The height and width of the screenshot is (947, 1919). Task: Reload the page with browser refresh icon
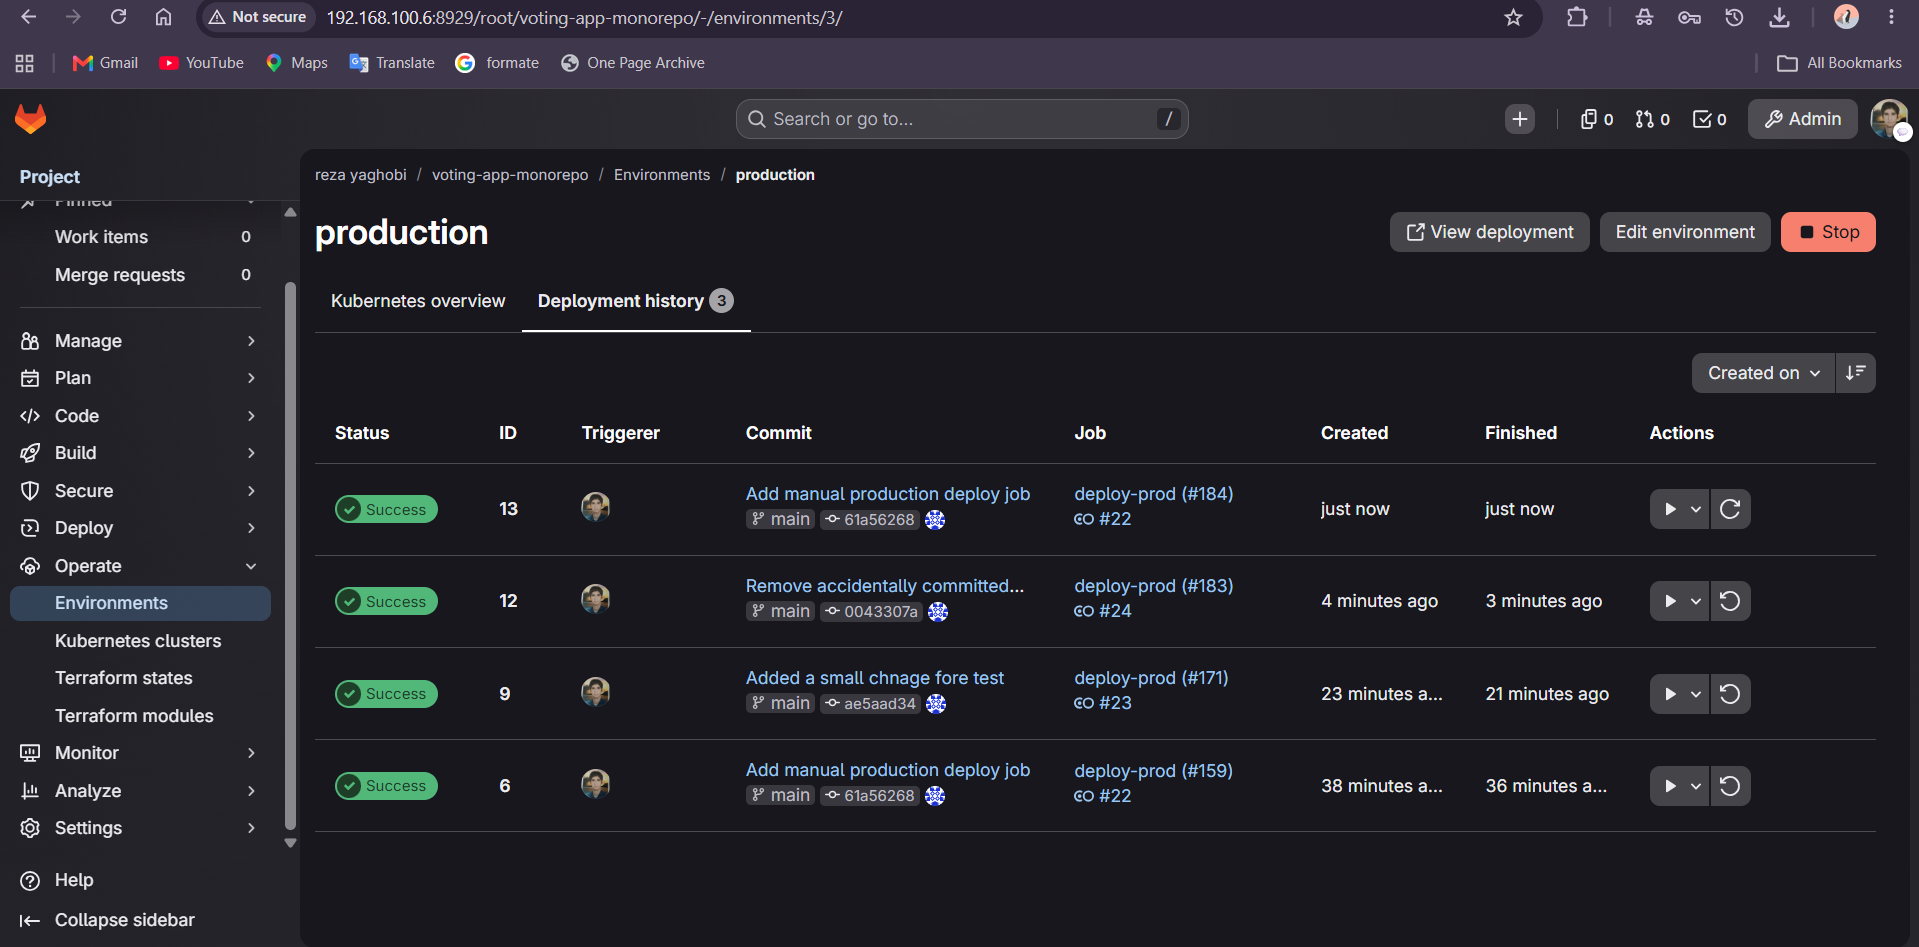(x=118, y=17)
